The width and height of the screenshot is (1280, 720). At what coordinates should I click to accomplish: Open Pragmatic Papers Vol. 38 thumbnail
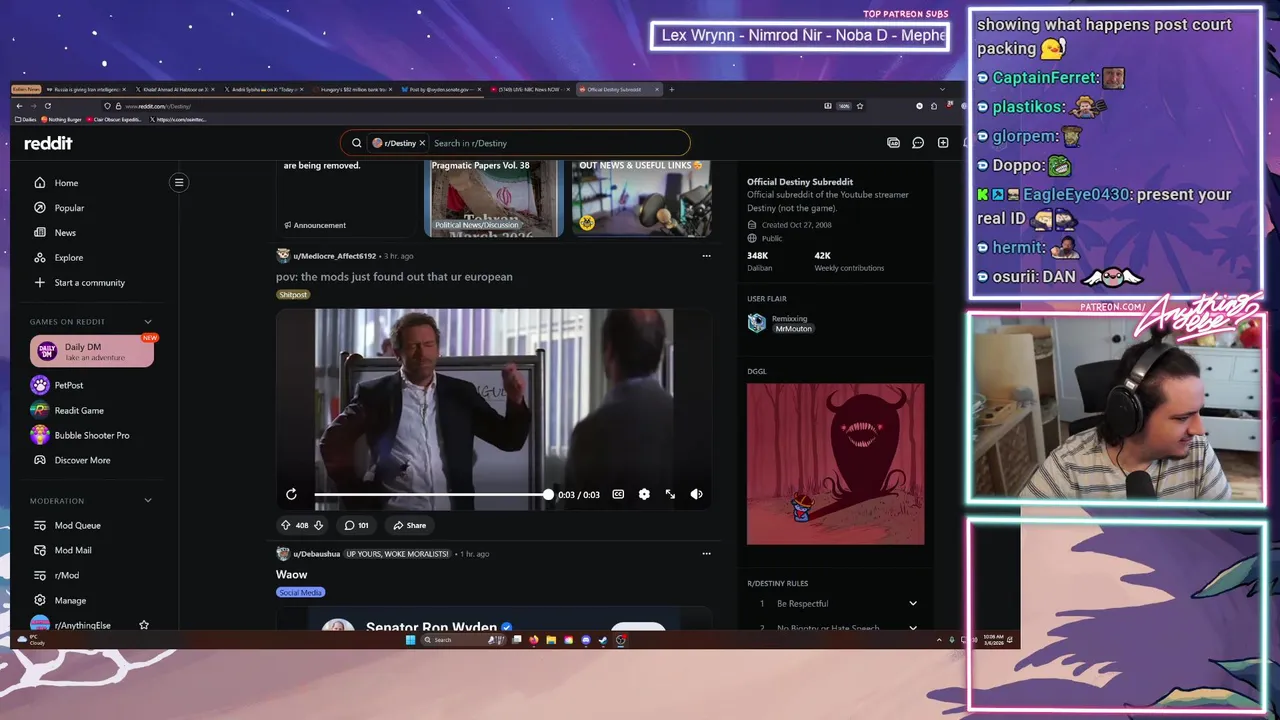pos(494,198)
